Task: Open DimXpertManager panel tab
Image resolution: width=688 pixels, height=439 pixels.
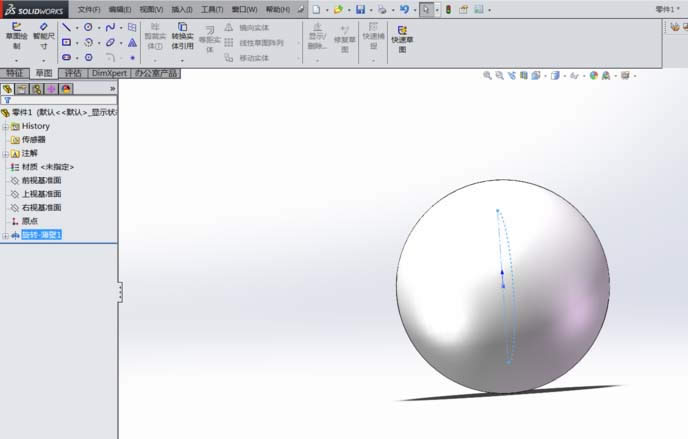Action: 51,89
